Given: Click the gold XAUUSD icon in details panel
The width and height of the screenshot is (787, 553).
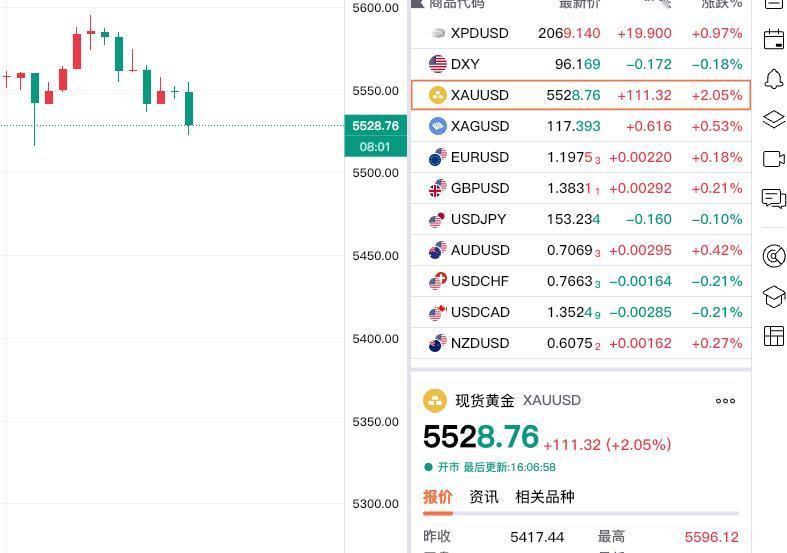Looking at the screenshot, I should (435, 400).
